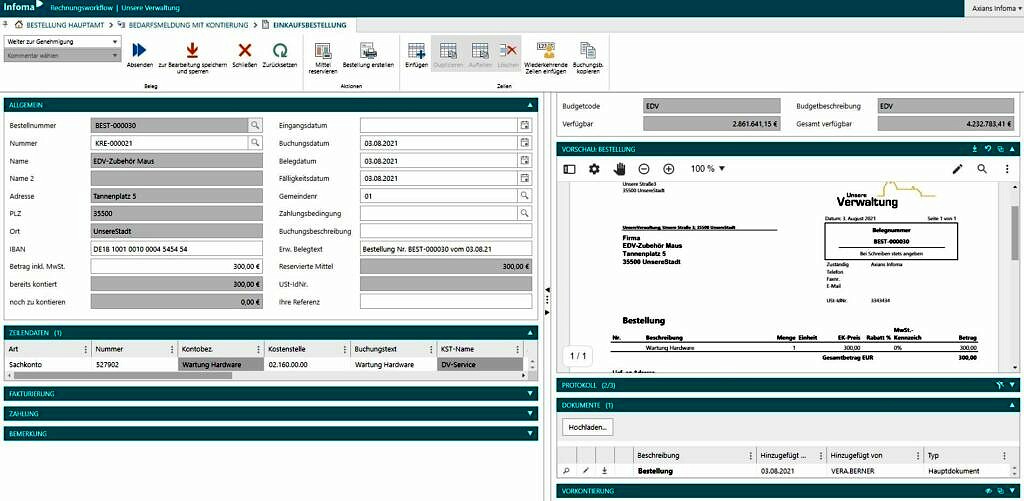Save for processing and lock icon
Screen dimensions: 1024x501
(x=192, y=50)
